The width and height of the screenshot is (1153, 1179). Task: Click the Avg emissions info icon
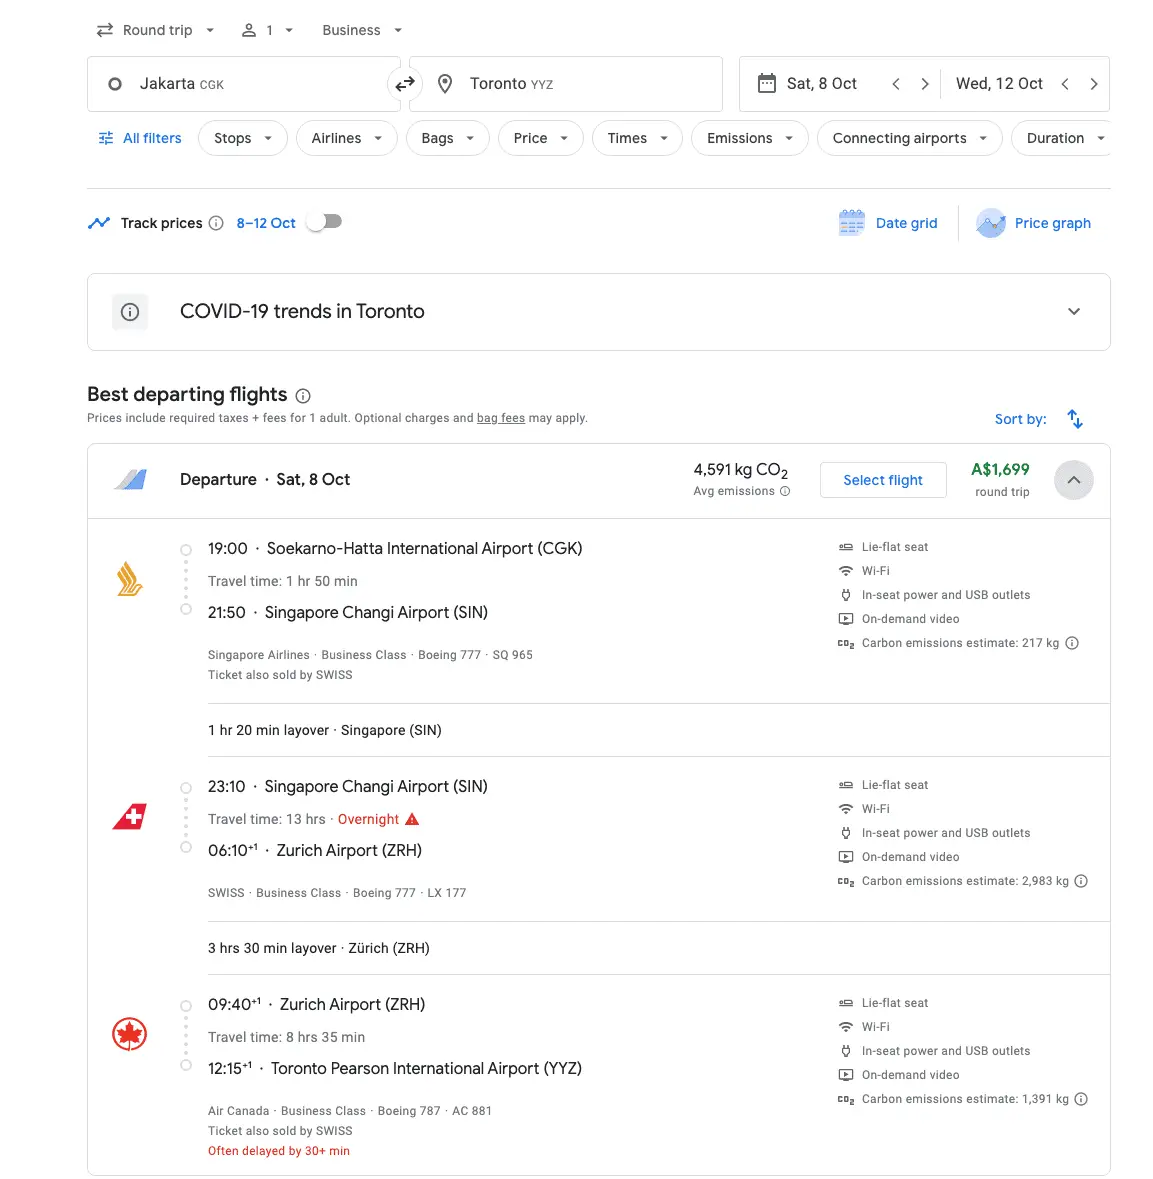(x=785, y=491)
